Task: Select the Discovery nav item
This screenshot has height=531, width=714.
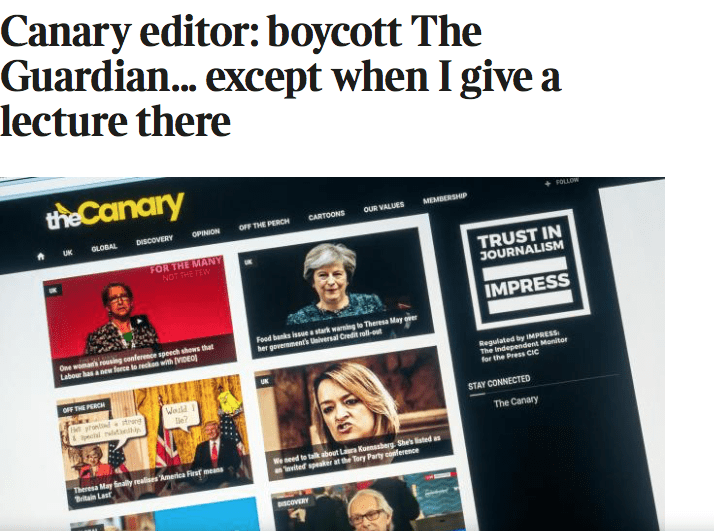Action: 154,240
